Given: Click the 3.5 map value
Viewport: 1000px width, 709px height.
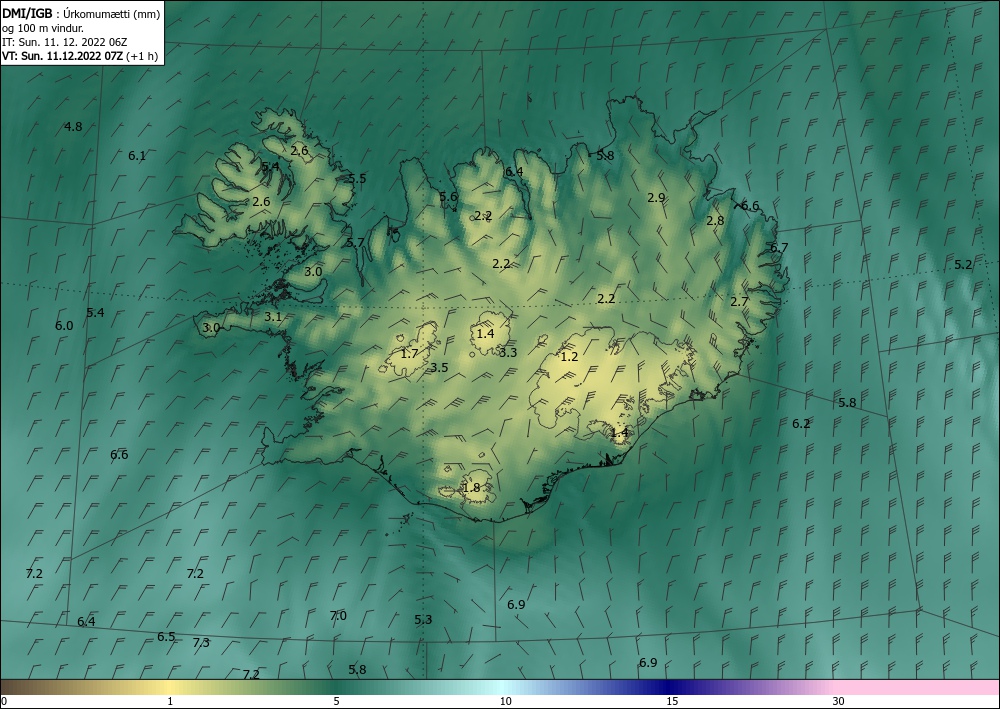Looking at the screenshot, I should 439,367.
